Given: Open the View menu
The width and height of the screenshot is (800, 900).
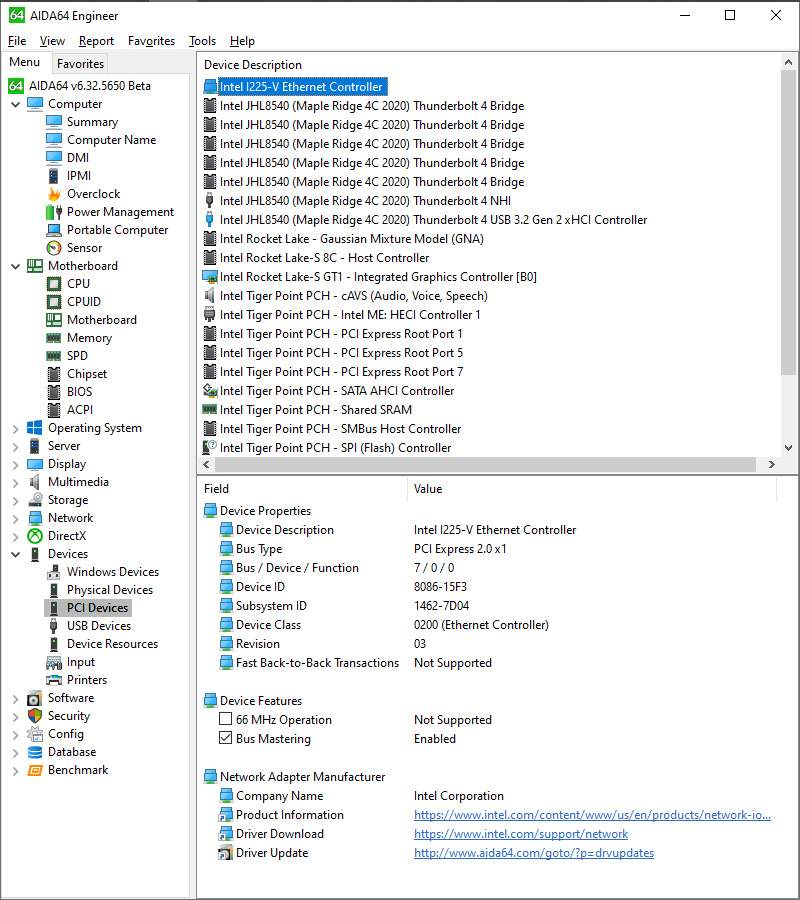Looking at the screenshot, I should click(x=52, y=41).
